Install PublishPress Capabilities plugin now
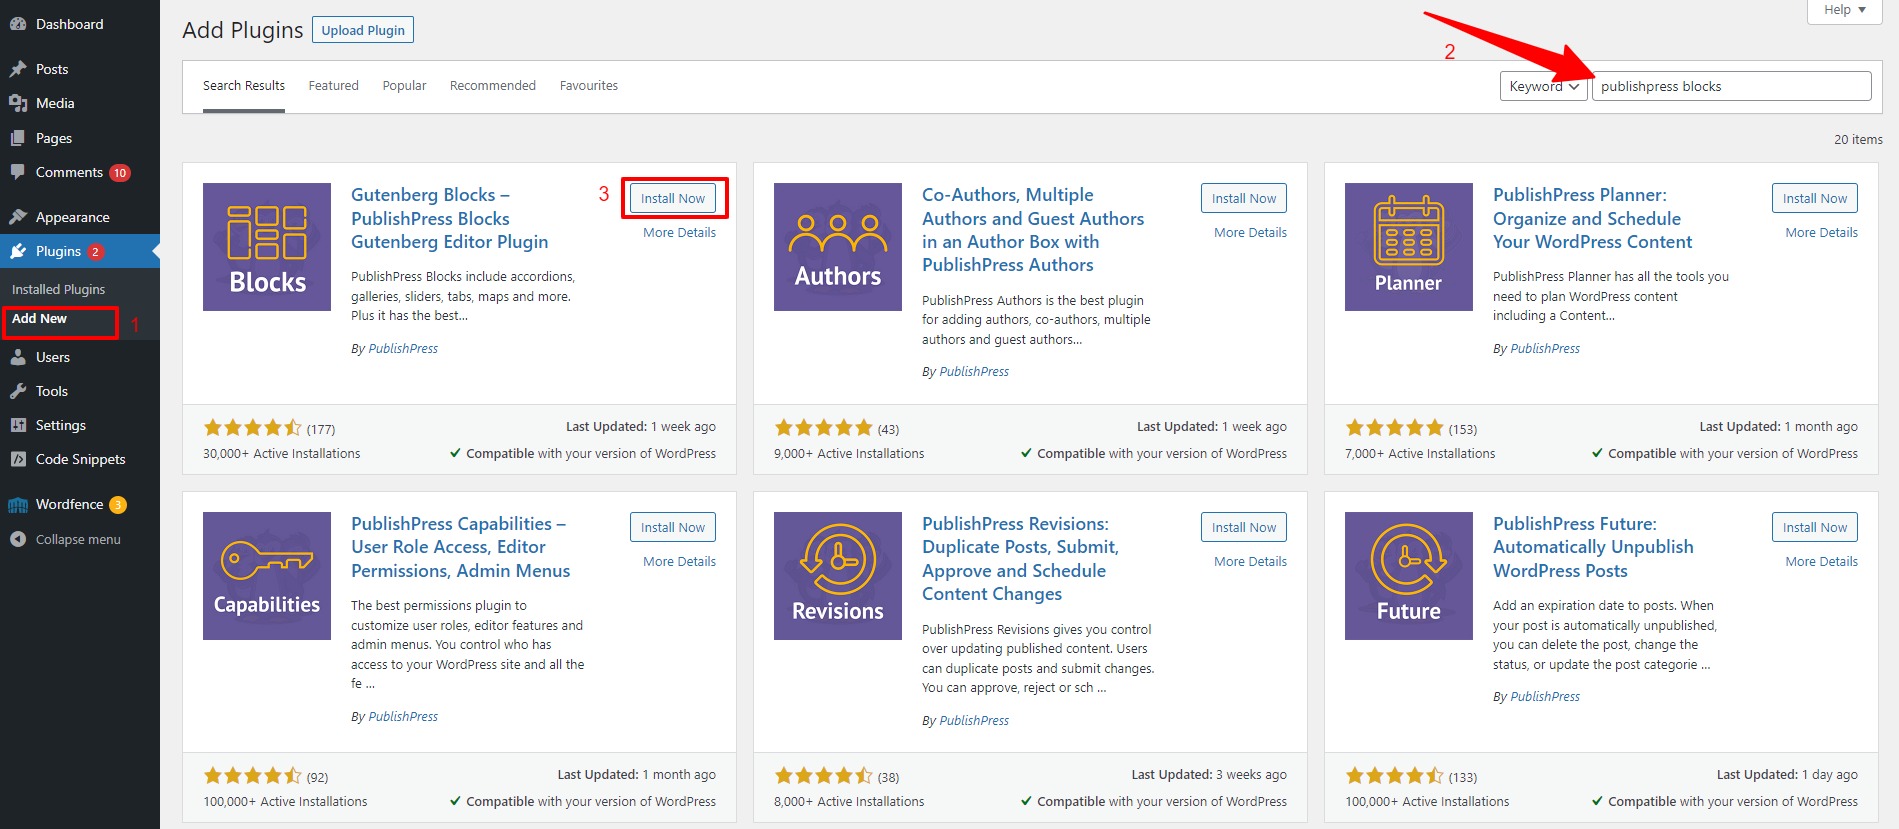 click(x=673, y=527)
